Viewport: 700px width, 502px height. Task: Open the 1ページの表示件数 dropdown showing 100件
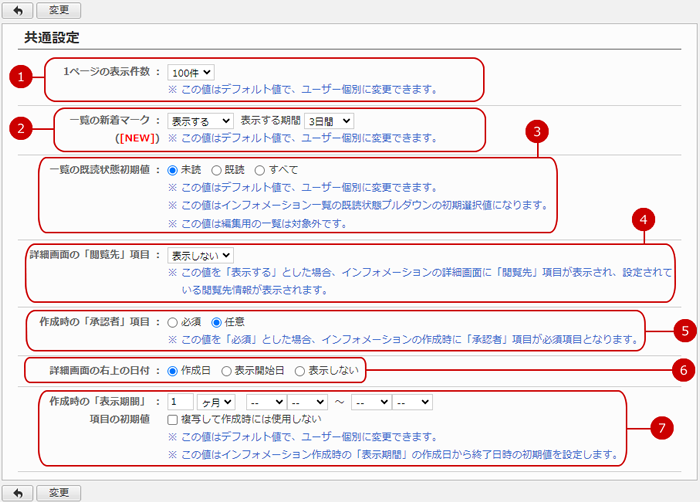pyautogui.click(x=191, y=72)
